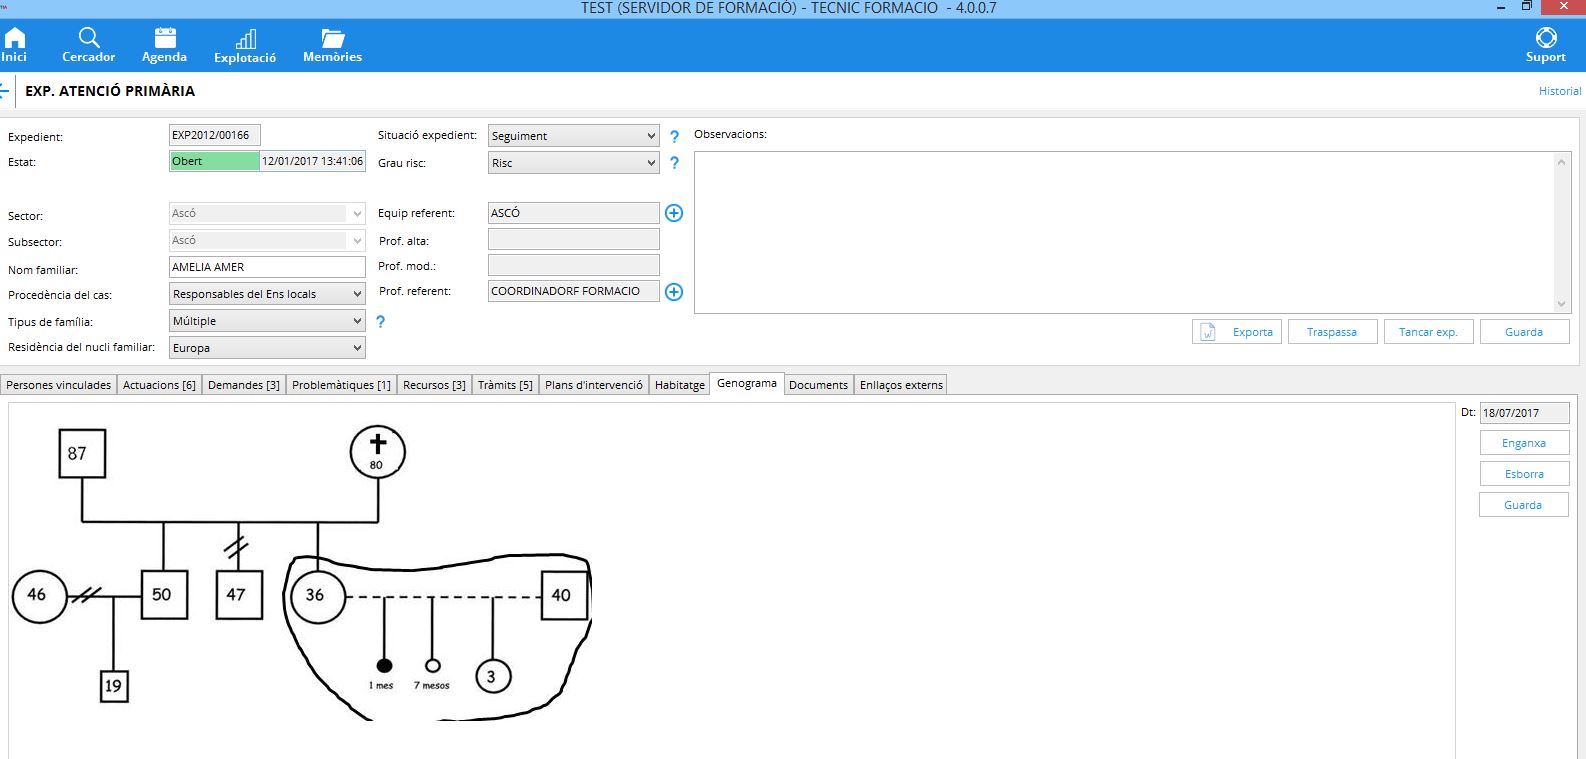Add Equip referent with plus icon
This screenshot has height=759, width=1586.
674,213
